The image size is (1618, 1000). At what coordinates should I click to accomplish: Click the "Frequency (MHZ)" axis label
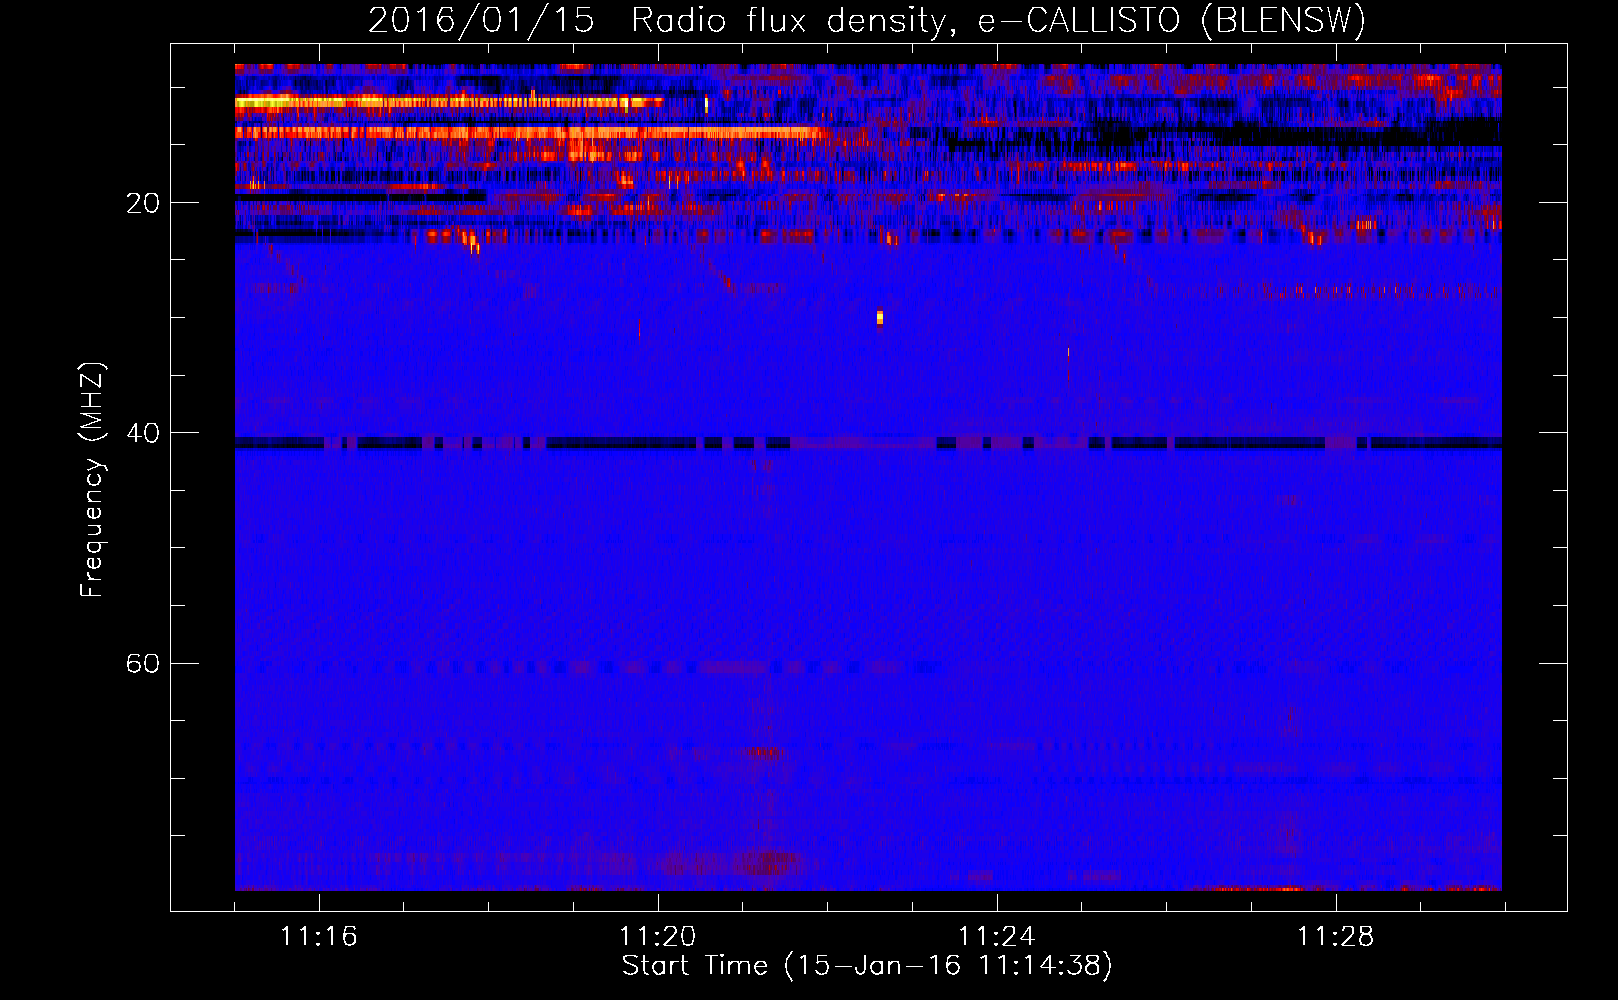click(x=92, y=480)
